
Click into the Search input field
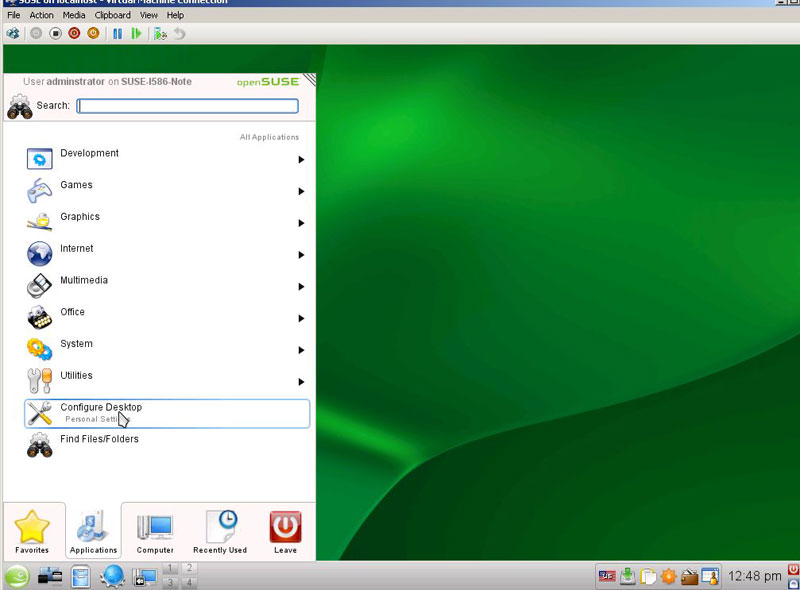point(187,106)
